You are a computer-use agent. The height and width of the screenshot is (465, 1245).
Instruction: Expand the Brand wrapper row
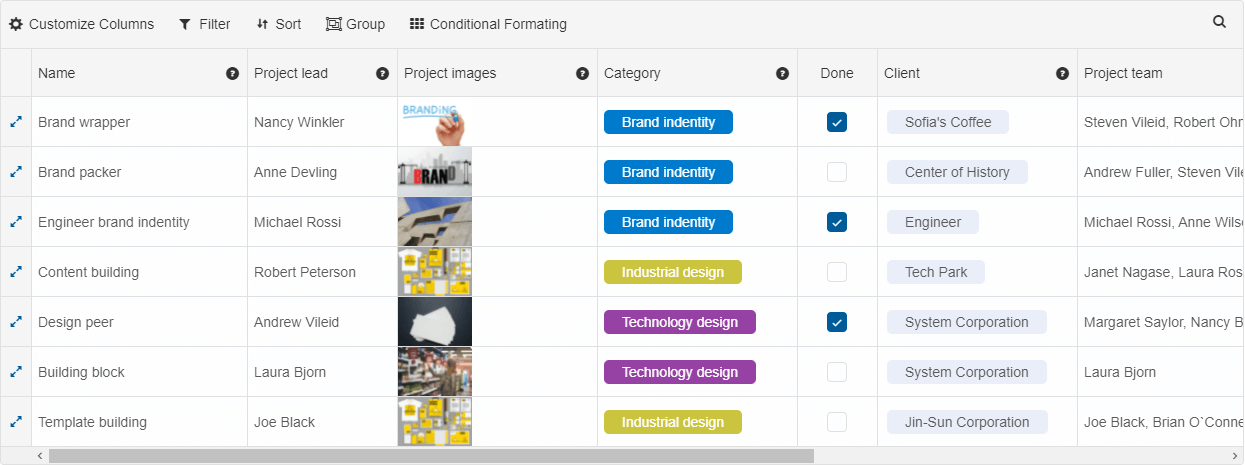point(16,122)
